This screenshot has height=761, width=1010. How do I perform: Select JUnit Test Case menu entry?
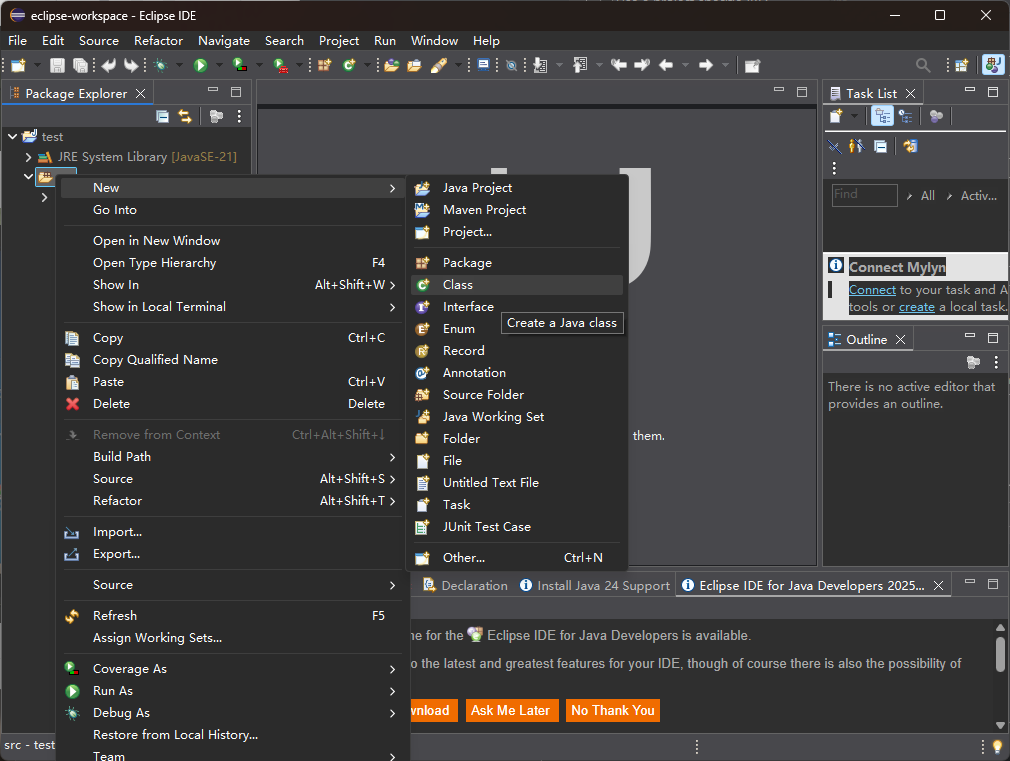[x=517, y=527]
